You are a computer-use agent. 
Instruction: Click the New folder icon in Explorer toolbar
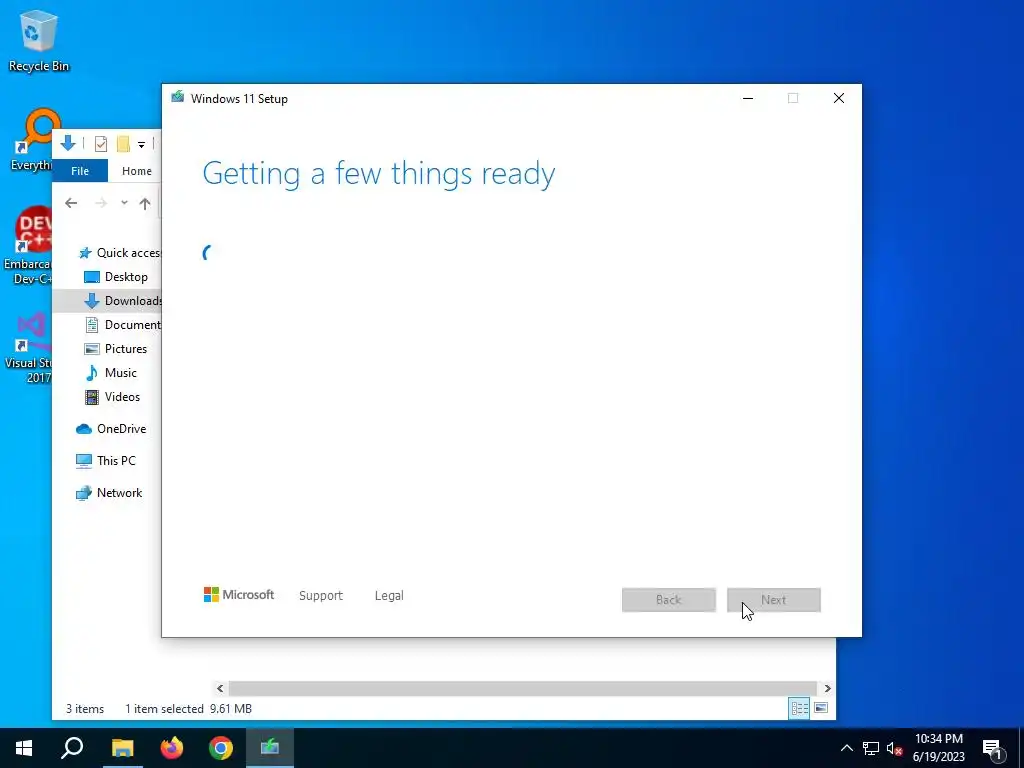tap(123, 144)
